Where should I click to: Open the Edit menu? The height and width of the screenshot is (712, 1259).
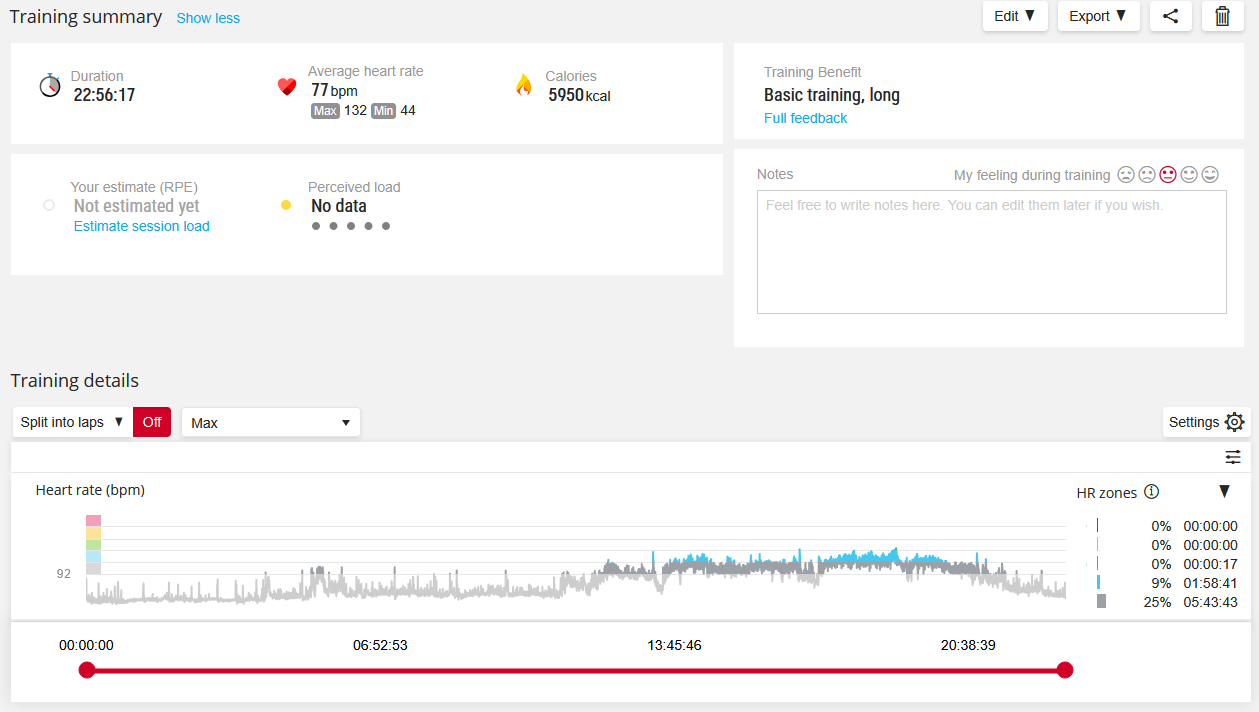pyautogui.click(x=1015, y=16)
